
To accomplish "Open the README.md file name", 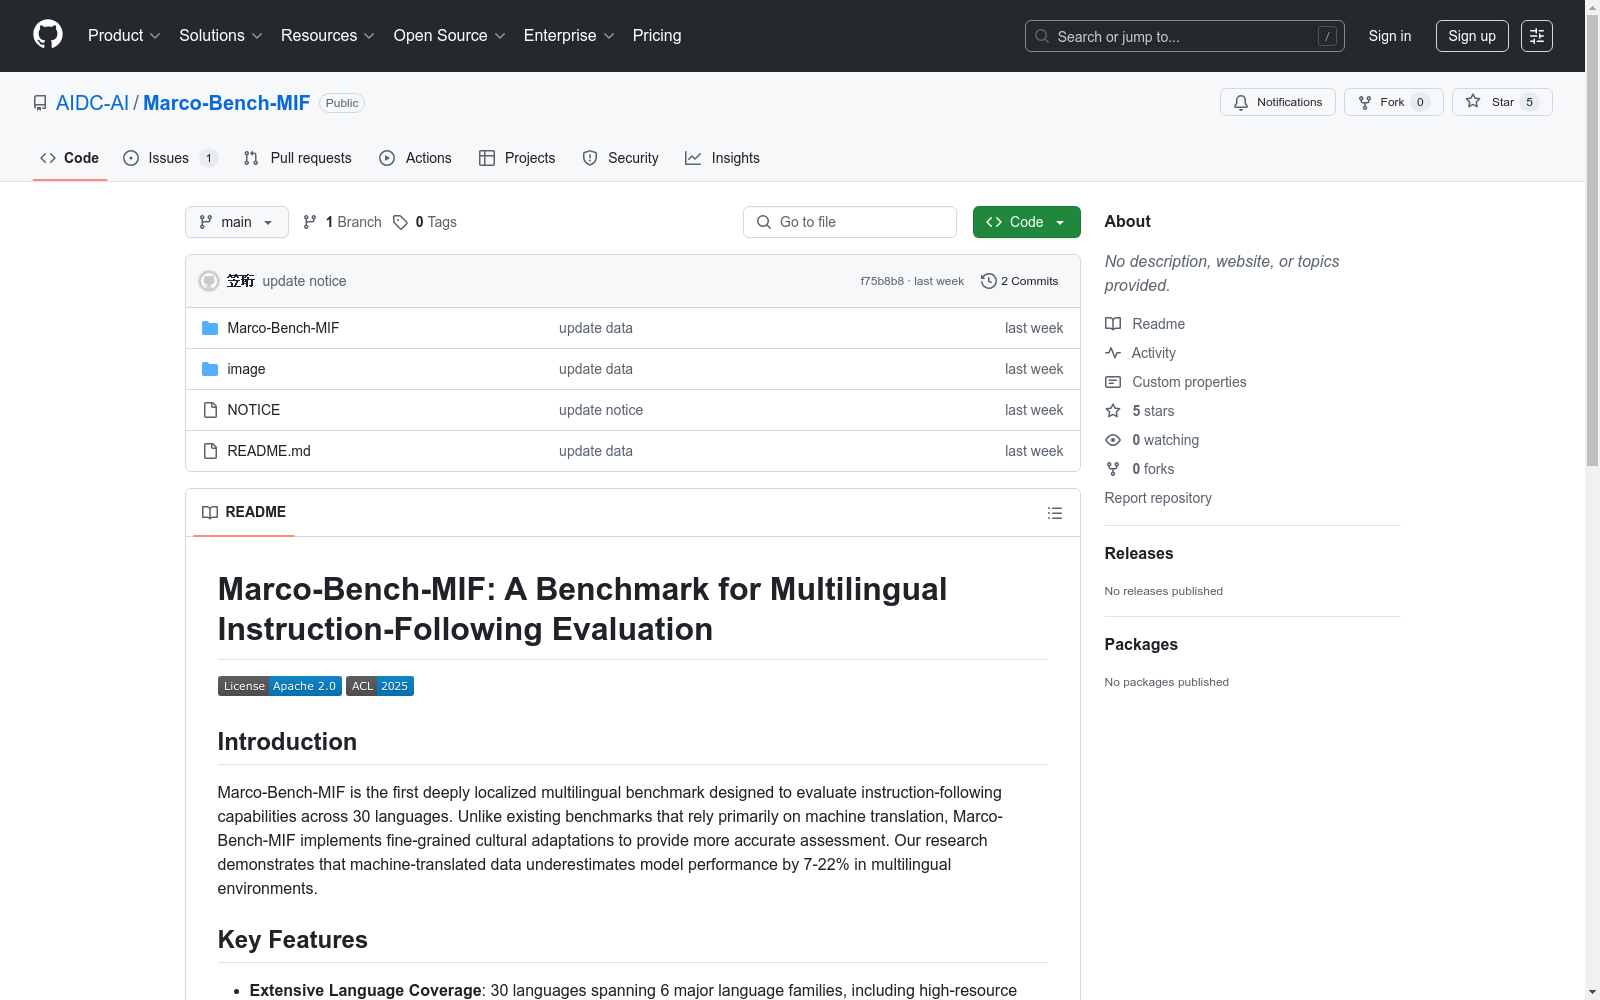I will point(269,451).
